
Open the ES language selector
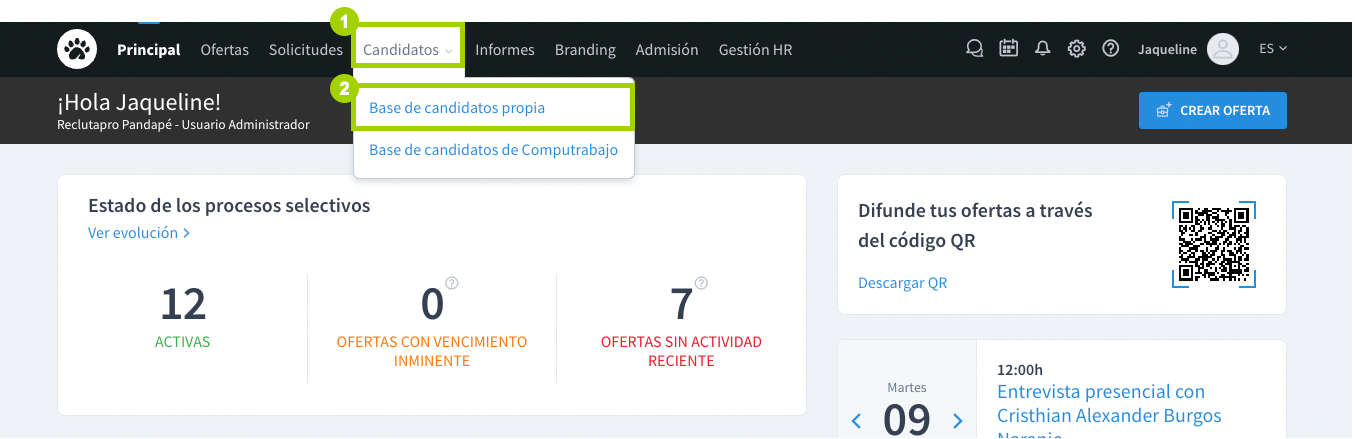click(x=1272, y=49)
